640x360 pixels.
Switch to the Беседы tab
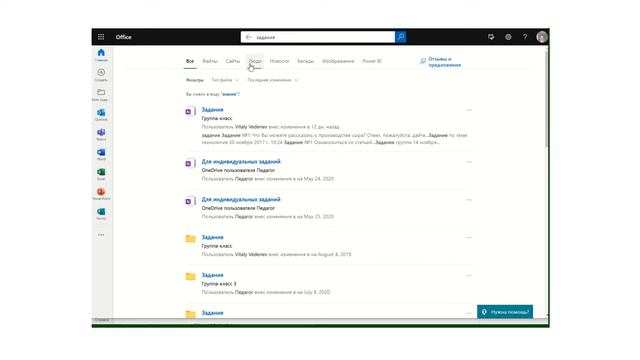[x=305, y=61]
